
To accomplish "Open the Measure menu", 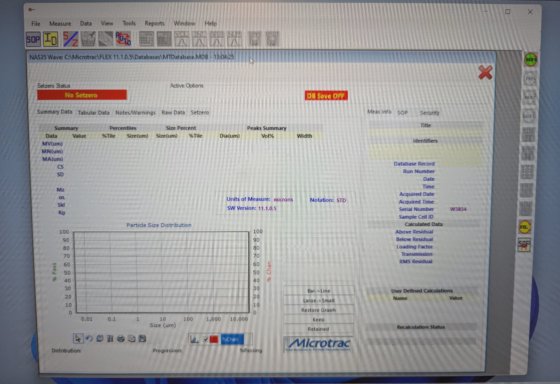I will click(x=60, y=24).
